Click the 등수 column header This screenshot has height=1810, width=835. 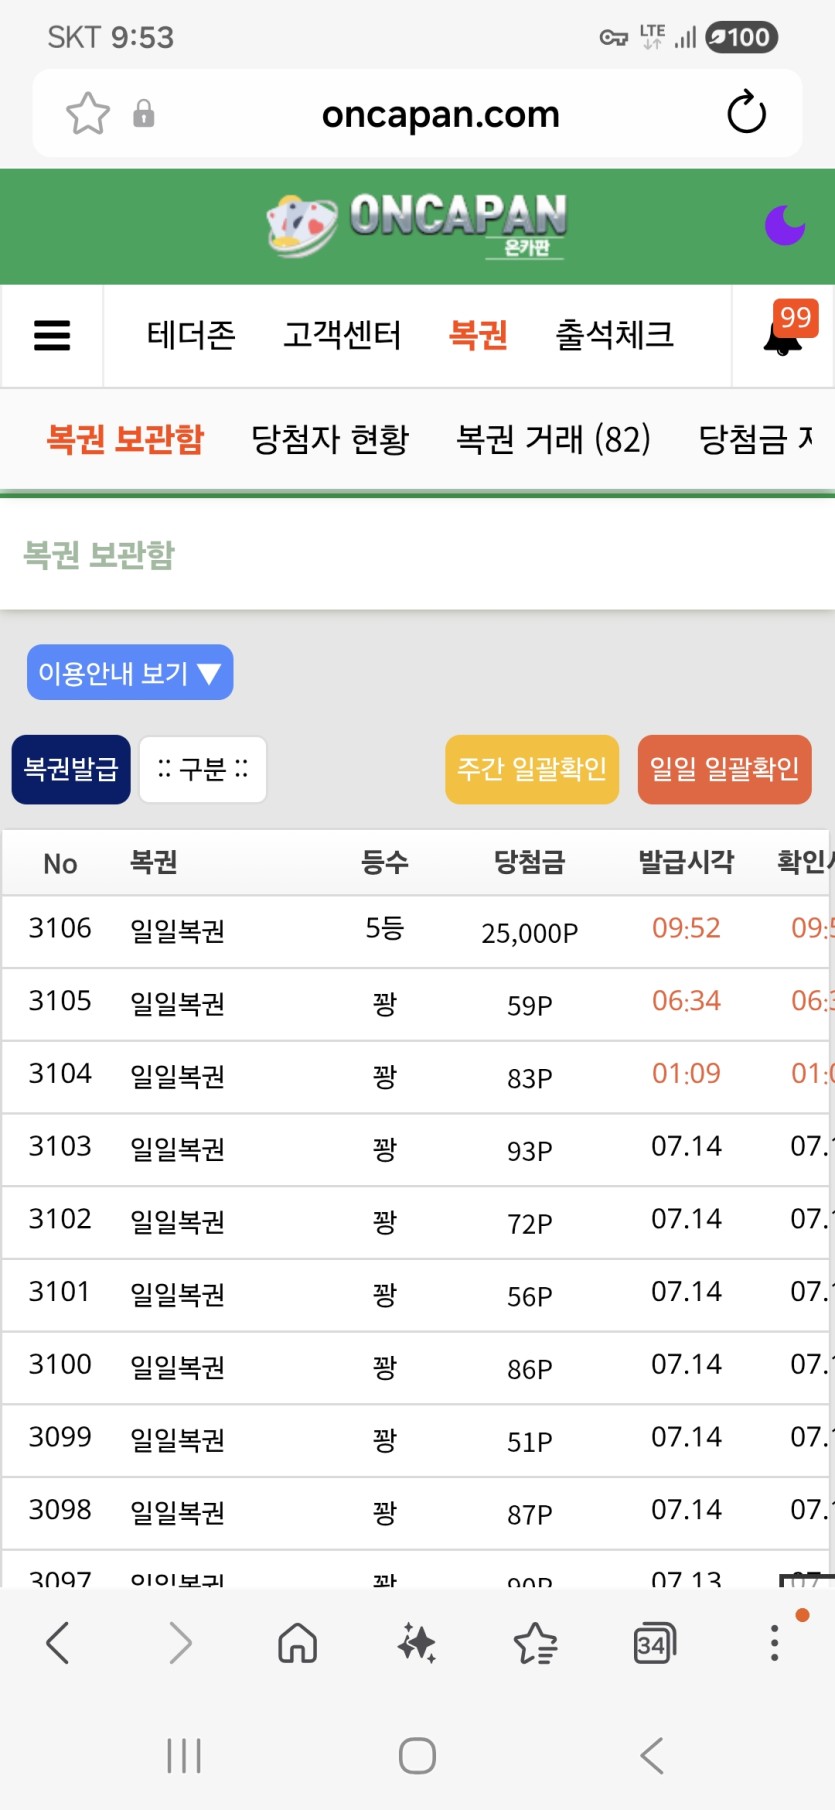[385, 862]
